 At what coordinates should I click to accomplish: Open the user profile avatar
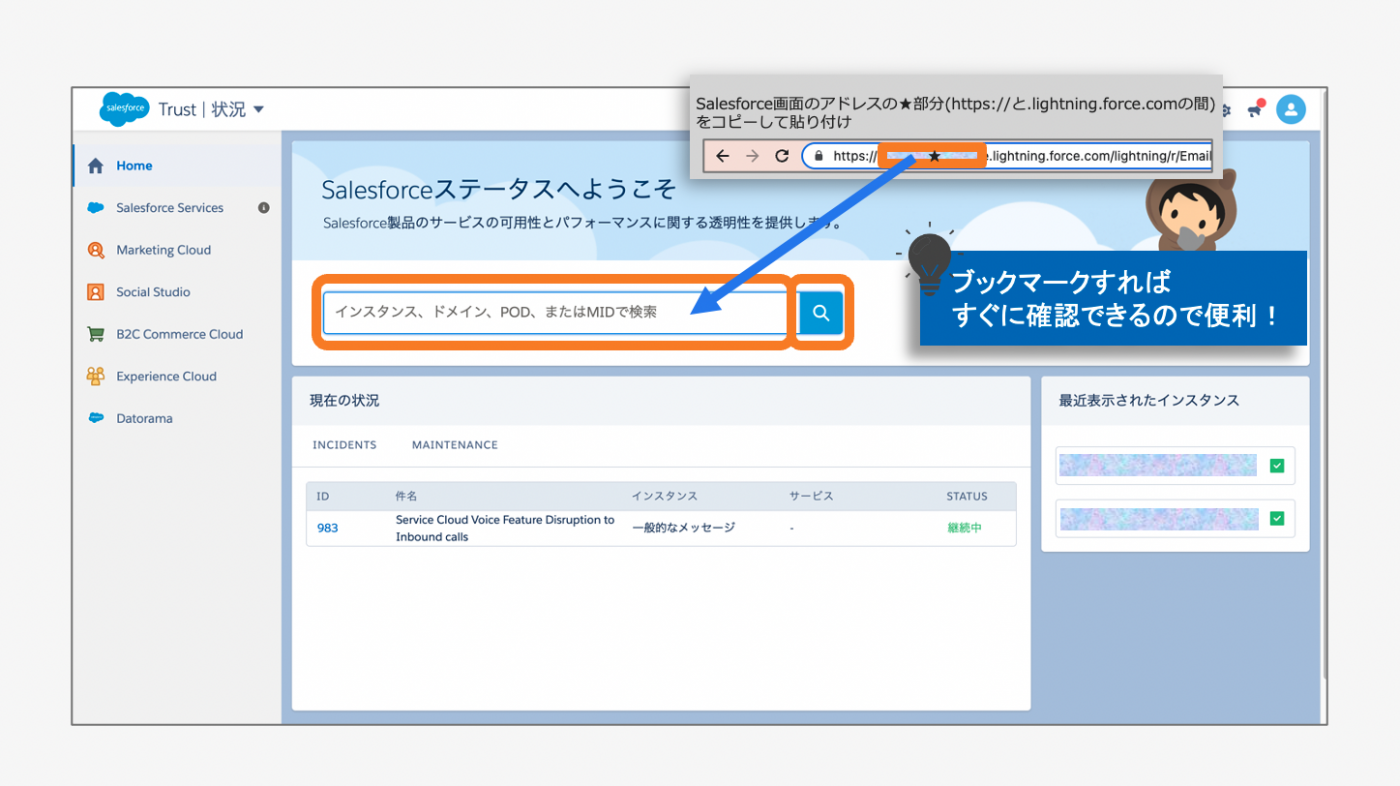[x=1291, y=109]
